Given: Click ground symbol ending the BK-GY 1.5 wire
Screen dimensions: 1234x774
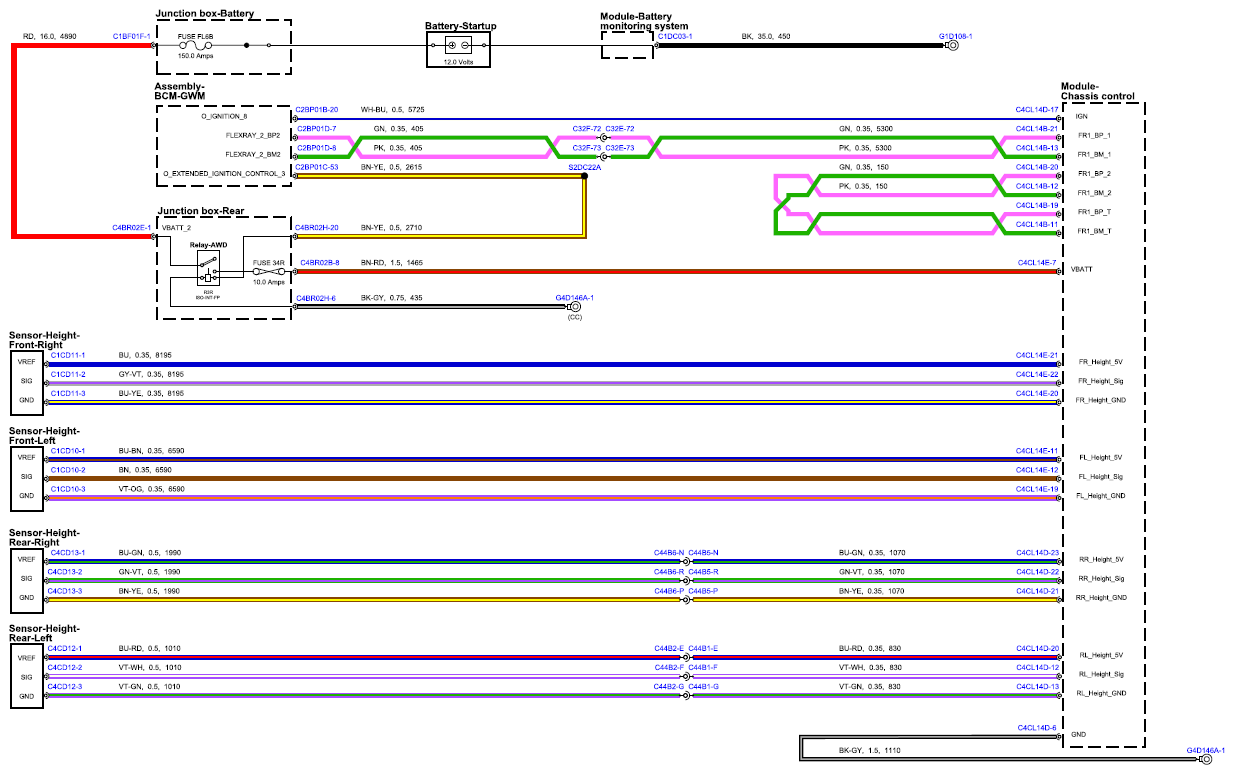Looking at the screenshot, I should 1205,758.
